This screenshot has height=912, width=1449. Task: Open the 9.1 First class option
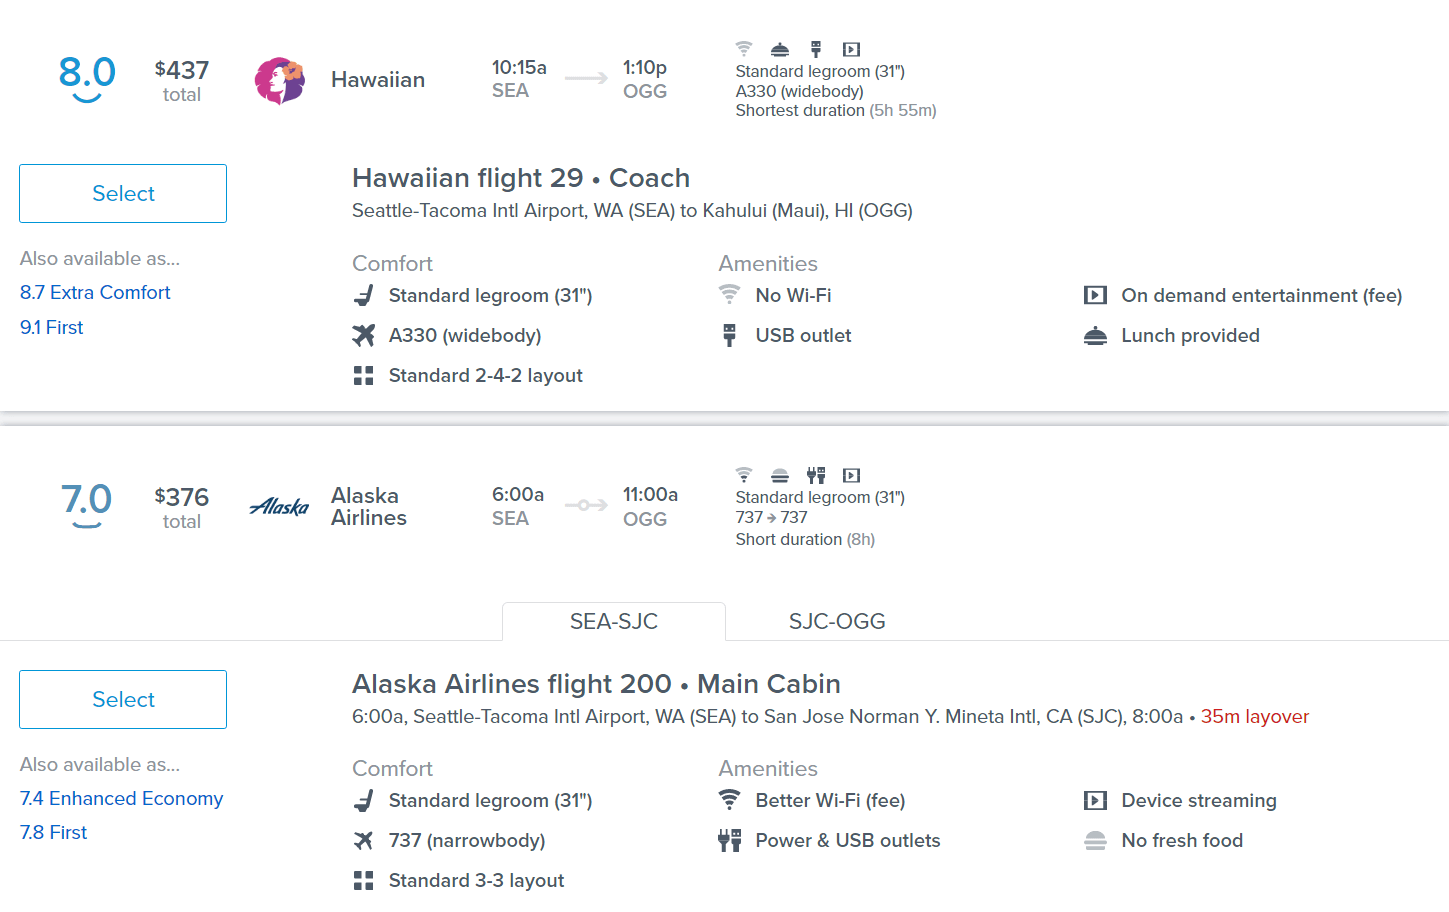point(52,327)
